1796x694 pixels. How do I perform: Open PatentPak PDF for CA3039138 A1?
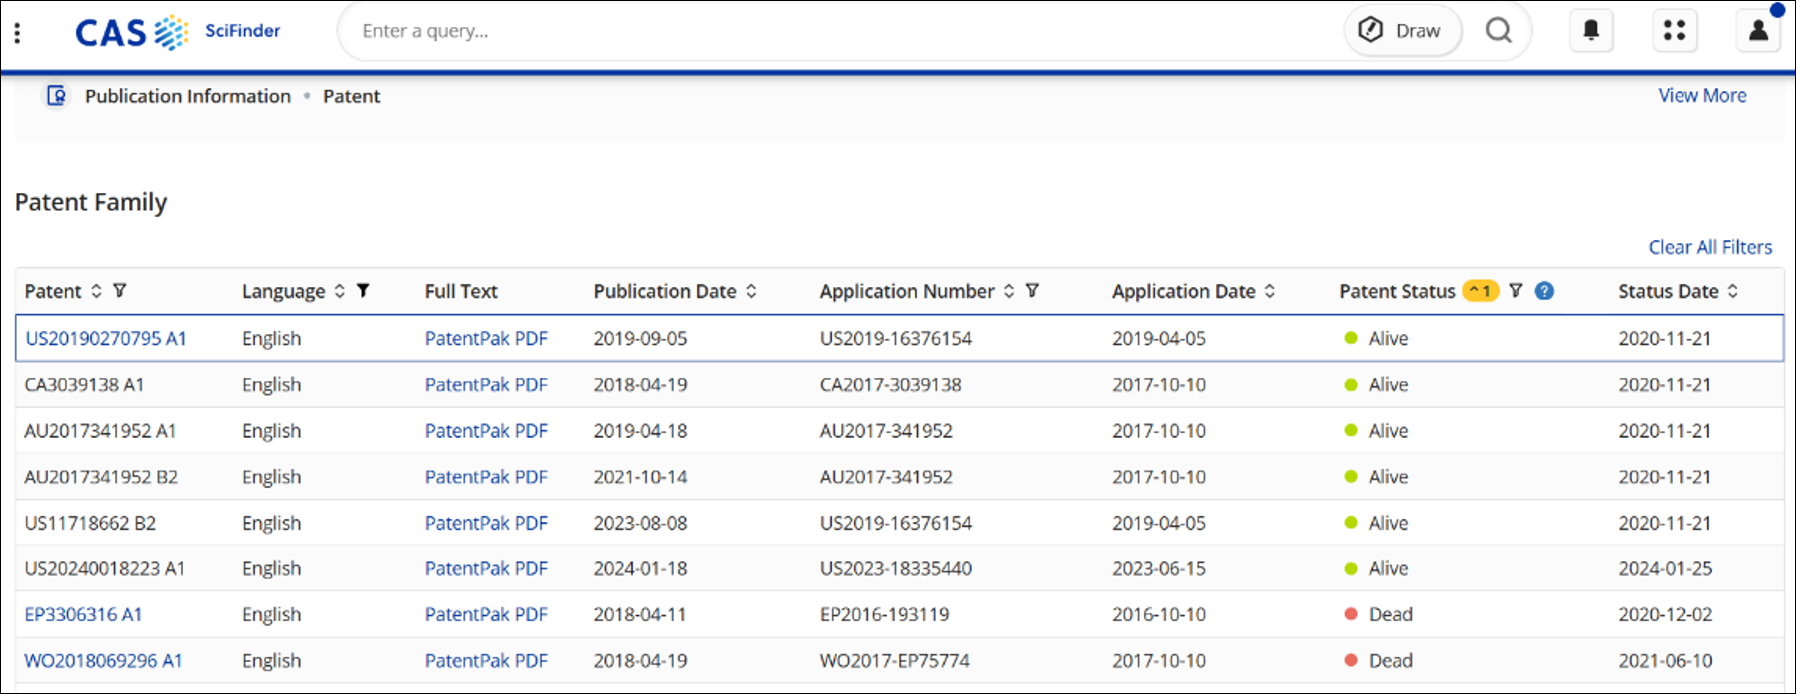click(x=486, y=385)
